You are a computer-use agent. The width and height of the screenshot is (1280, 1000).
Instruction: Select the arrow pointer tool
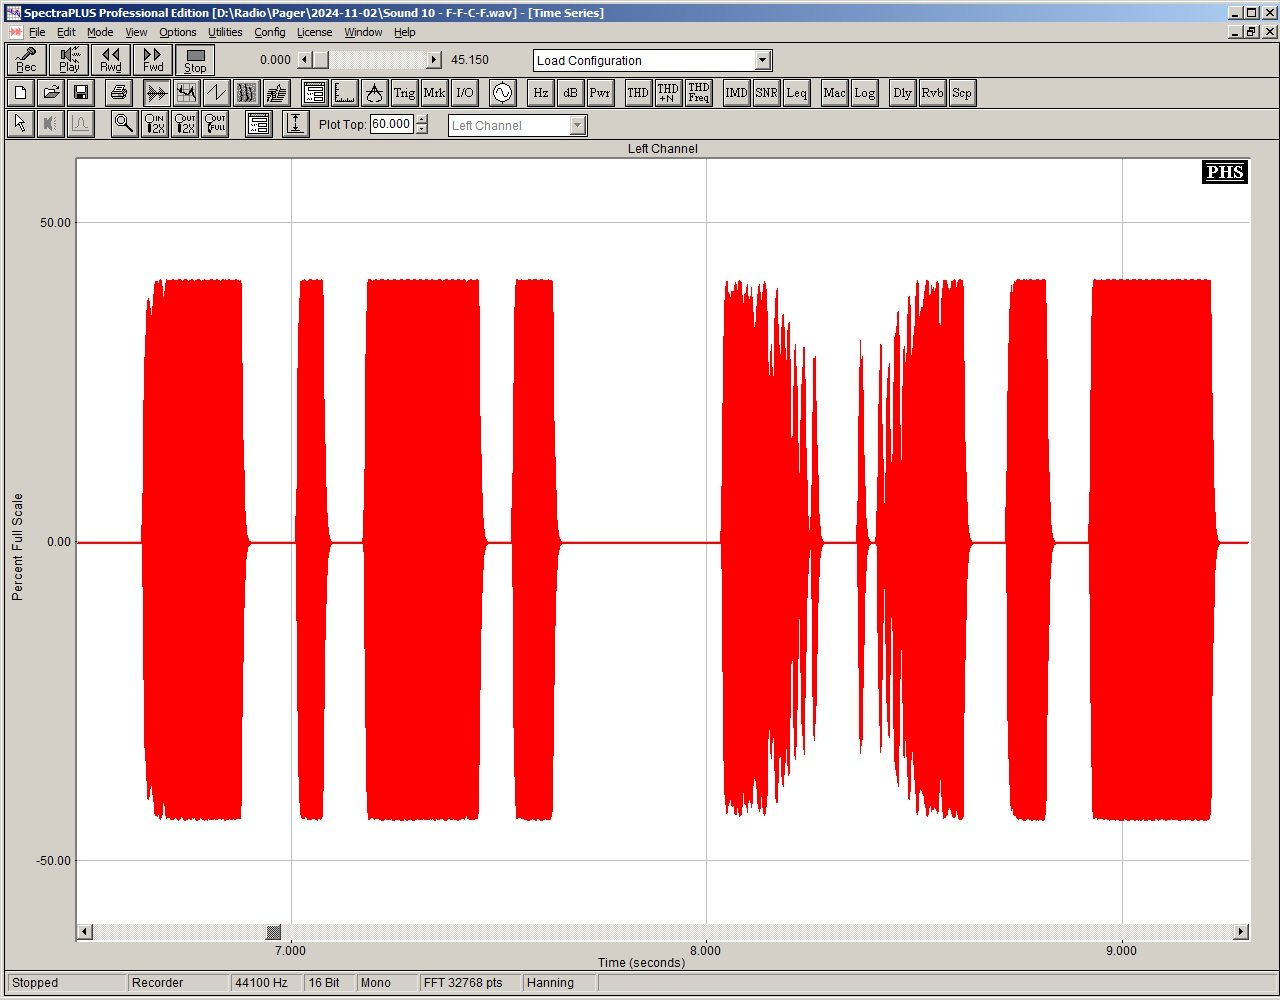(x=20, y=124)
